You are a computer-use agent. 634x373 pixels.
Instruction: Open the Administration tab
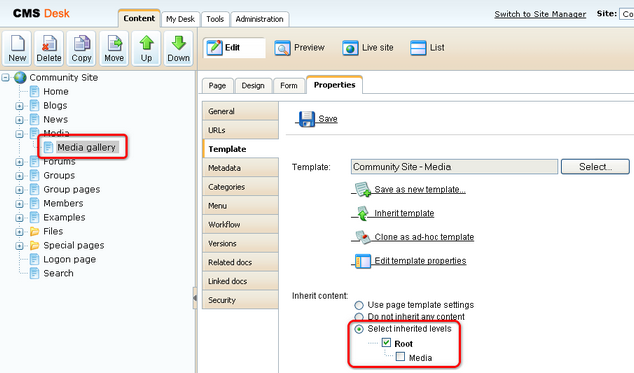point(260,19)
